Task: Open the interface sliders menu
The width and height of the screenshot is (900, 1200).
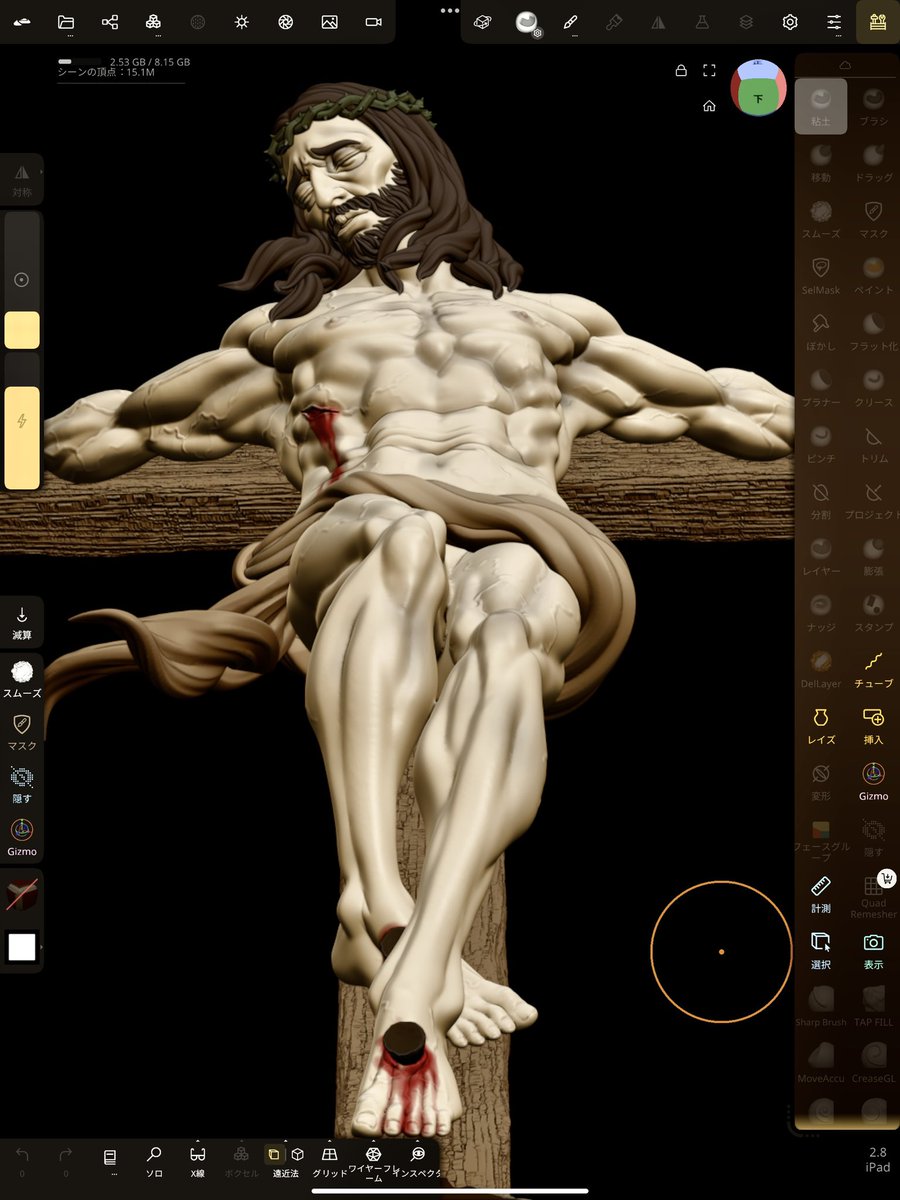Action: click(834, 22)
